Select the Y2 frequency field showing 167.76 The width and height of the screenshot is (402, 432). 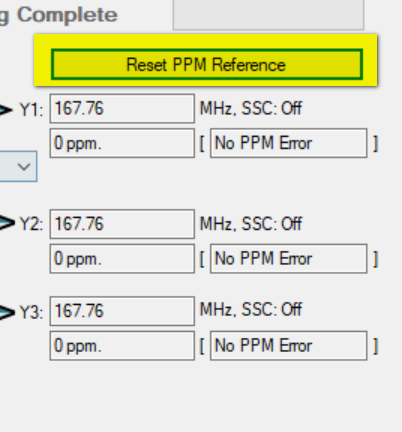click(122, 224)
